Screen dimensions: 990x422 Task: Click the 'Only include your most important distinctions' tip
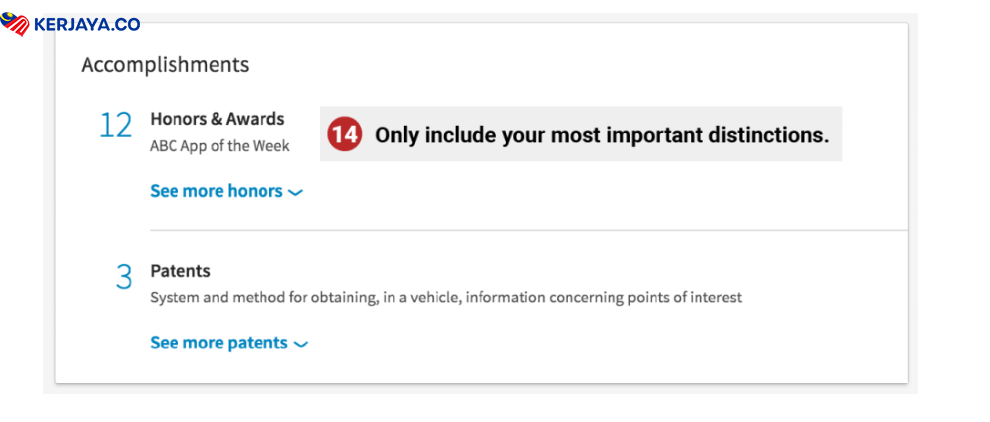click(x=602, y=135)
